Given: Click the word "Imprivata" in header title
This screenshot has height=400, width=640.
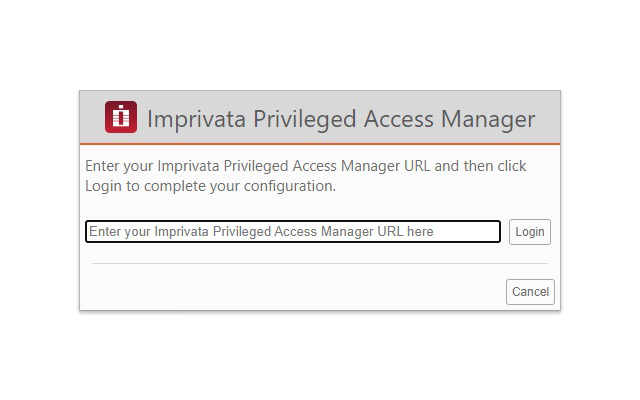Looking at the screenshot, I should (x=196, y=119).
